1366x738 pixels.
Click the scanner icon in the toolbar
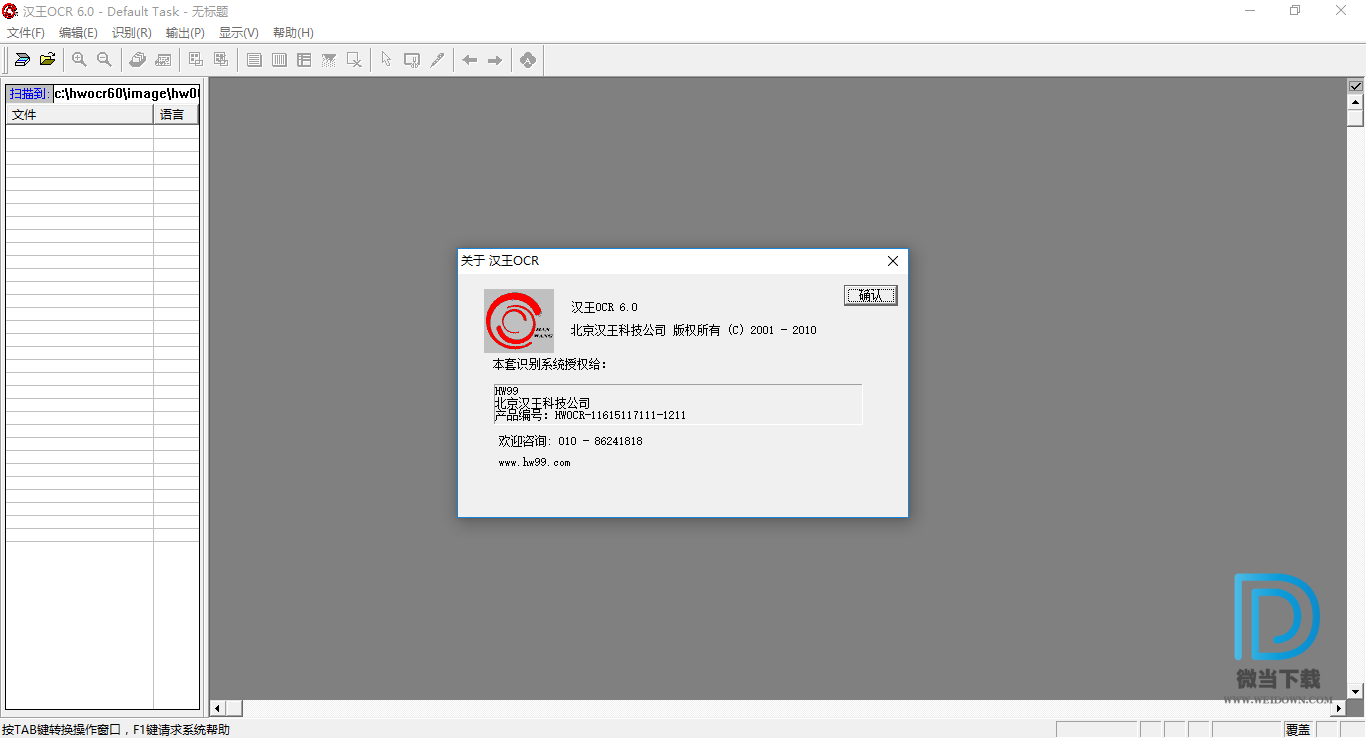pos(22,60)
